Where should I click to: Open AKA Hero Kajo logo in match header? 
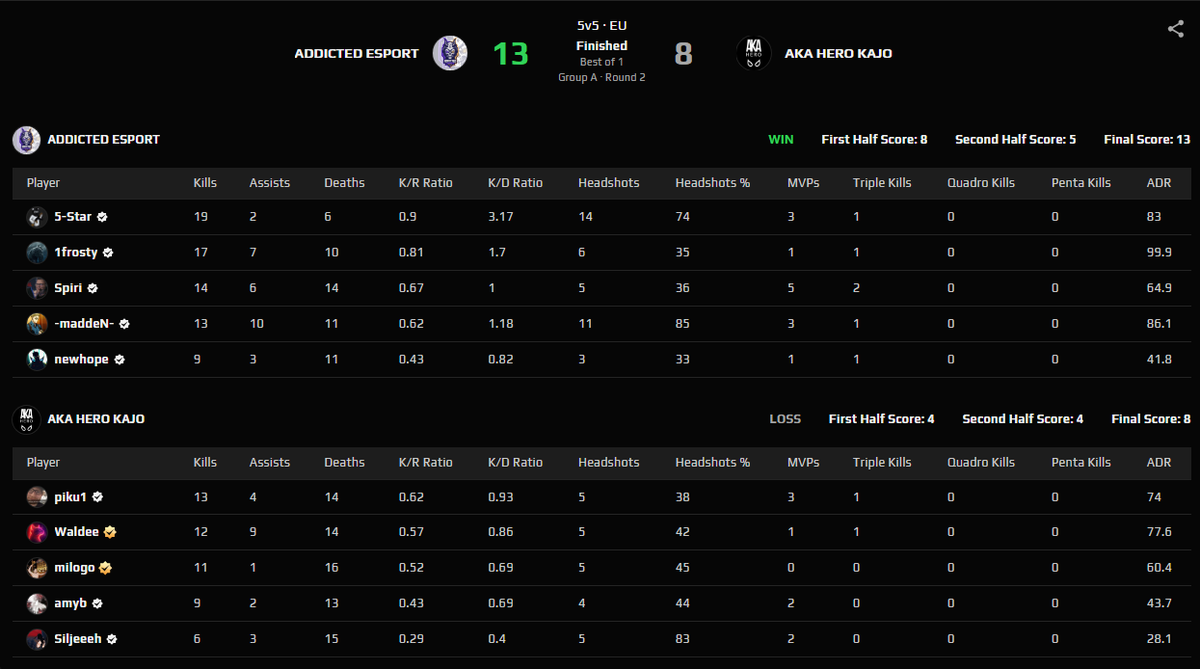(753, 53)
